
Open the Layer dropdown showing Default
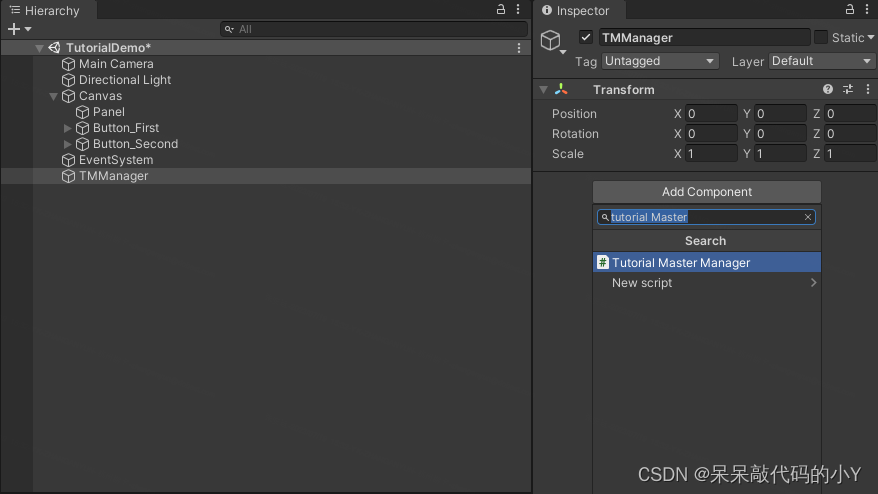tap(821, 61)
